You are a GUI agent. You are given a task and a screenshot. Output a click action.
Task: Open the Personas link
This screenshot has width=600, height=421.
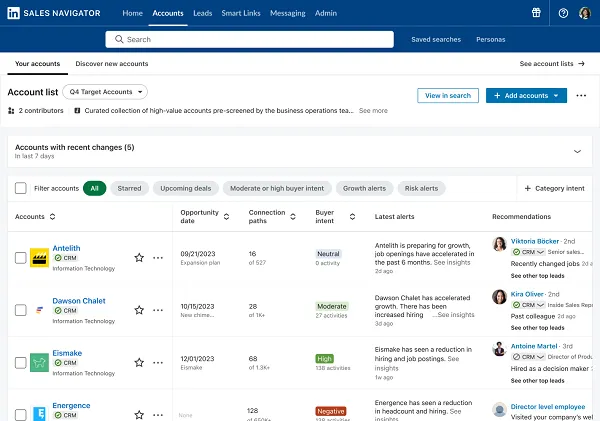click(491, 39)
